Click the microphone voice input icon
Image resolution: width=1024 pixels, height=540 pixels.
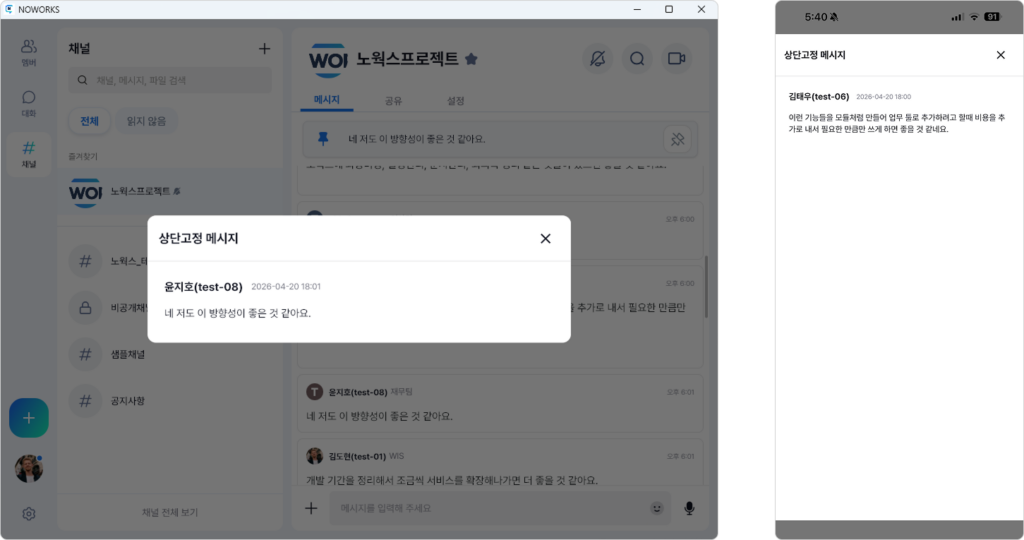coord(689,508)
